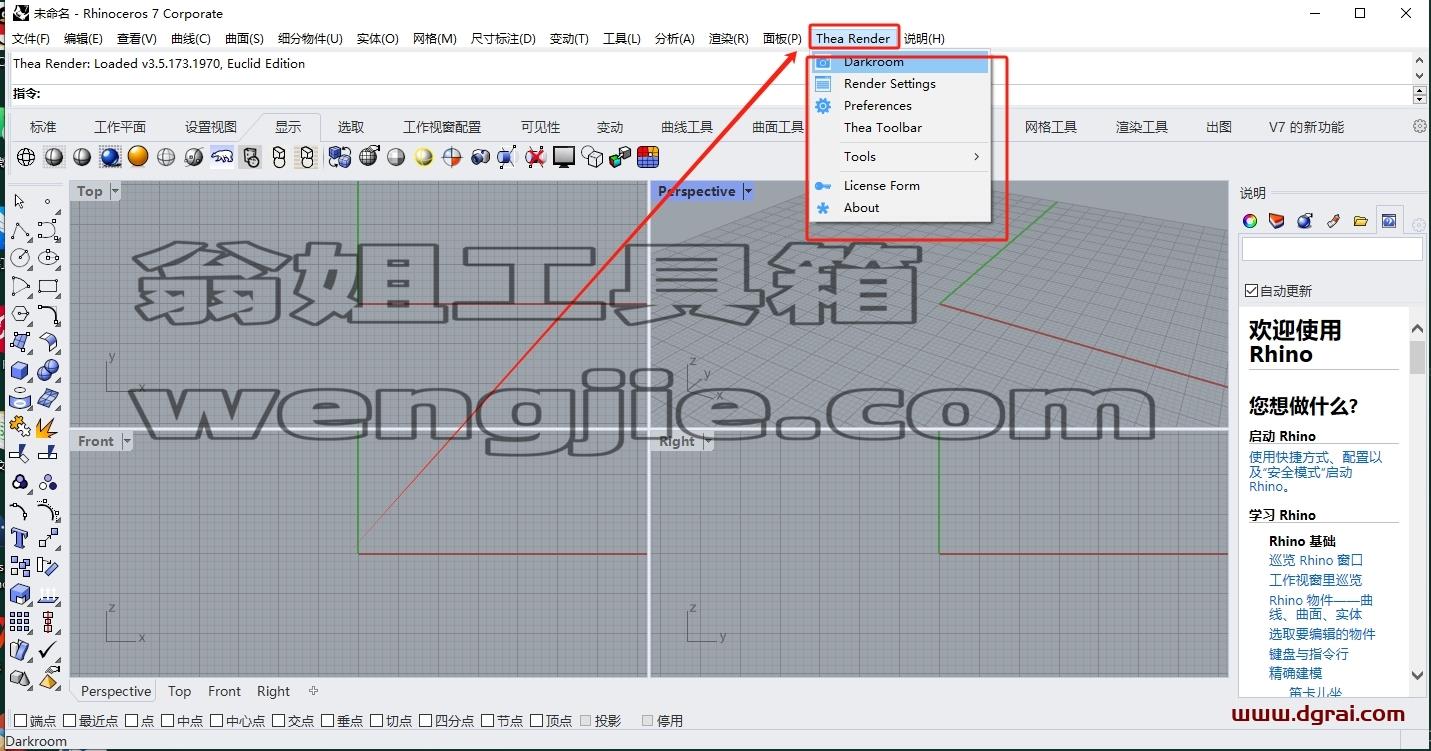Select wireframe display mode globe icon
The height and width of the screenshot is (751, 1431).
[x=26, y=157]
